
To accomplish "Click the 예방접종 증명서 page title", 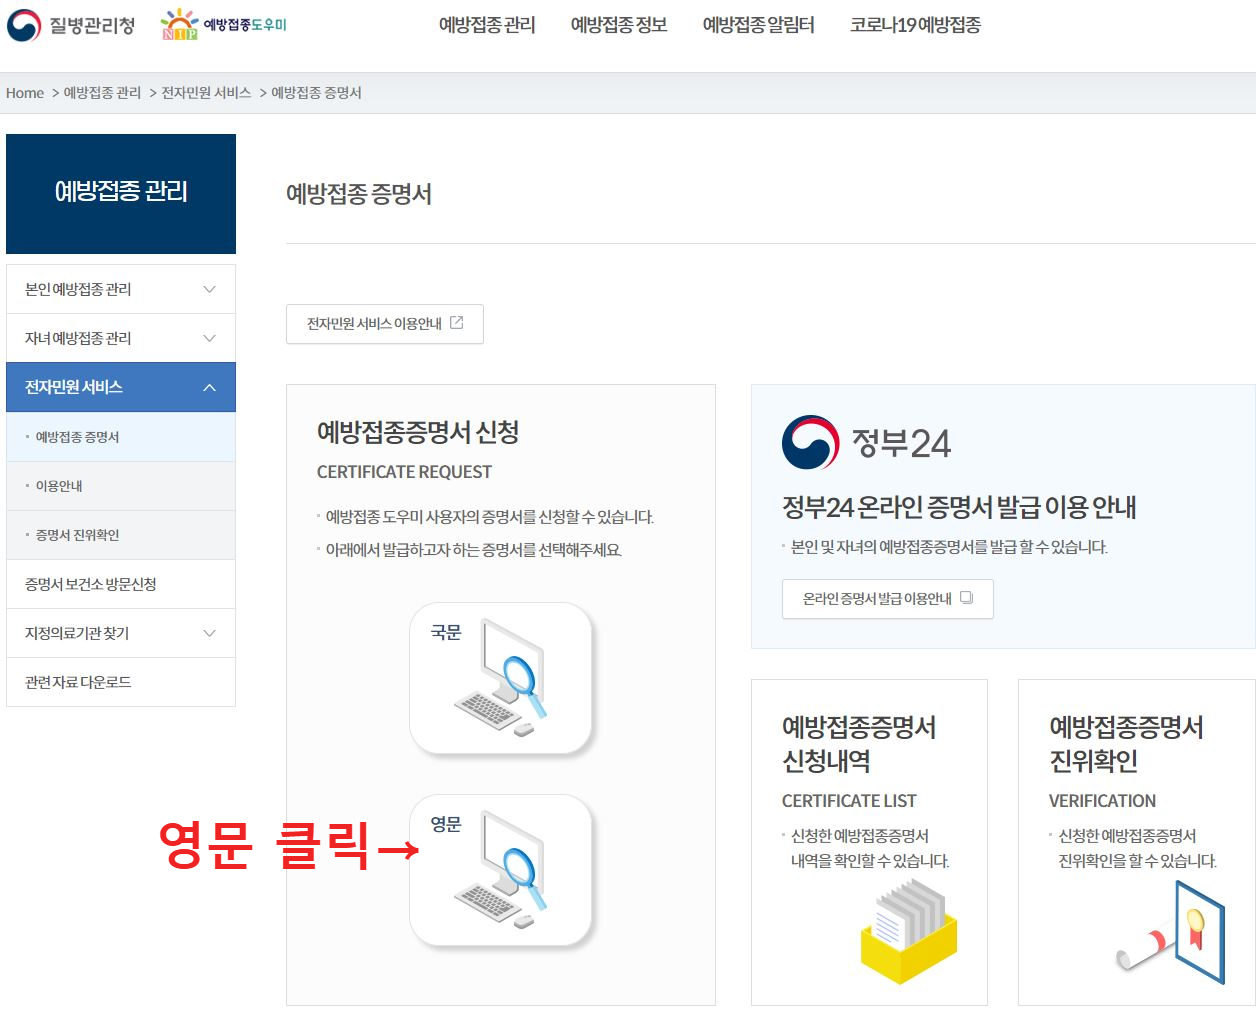I will pyautogui.click(x=359, y=194).
